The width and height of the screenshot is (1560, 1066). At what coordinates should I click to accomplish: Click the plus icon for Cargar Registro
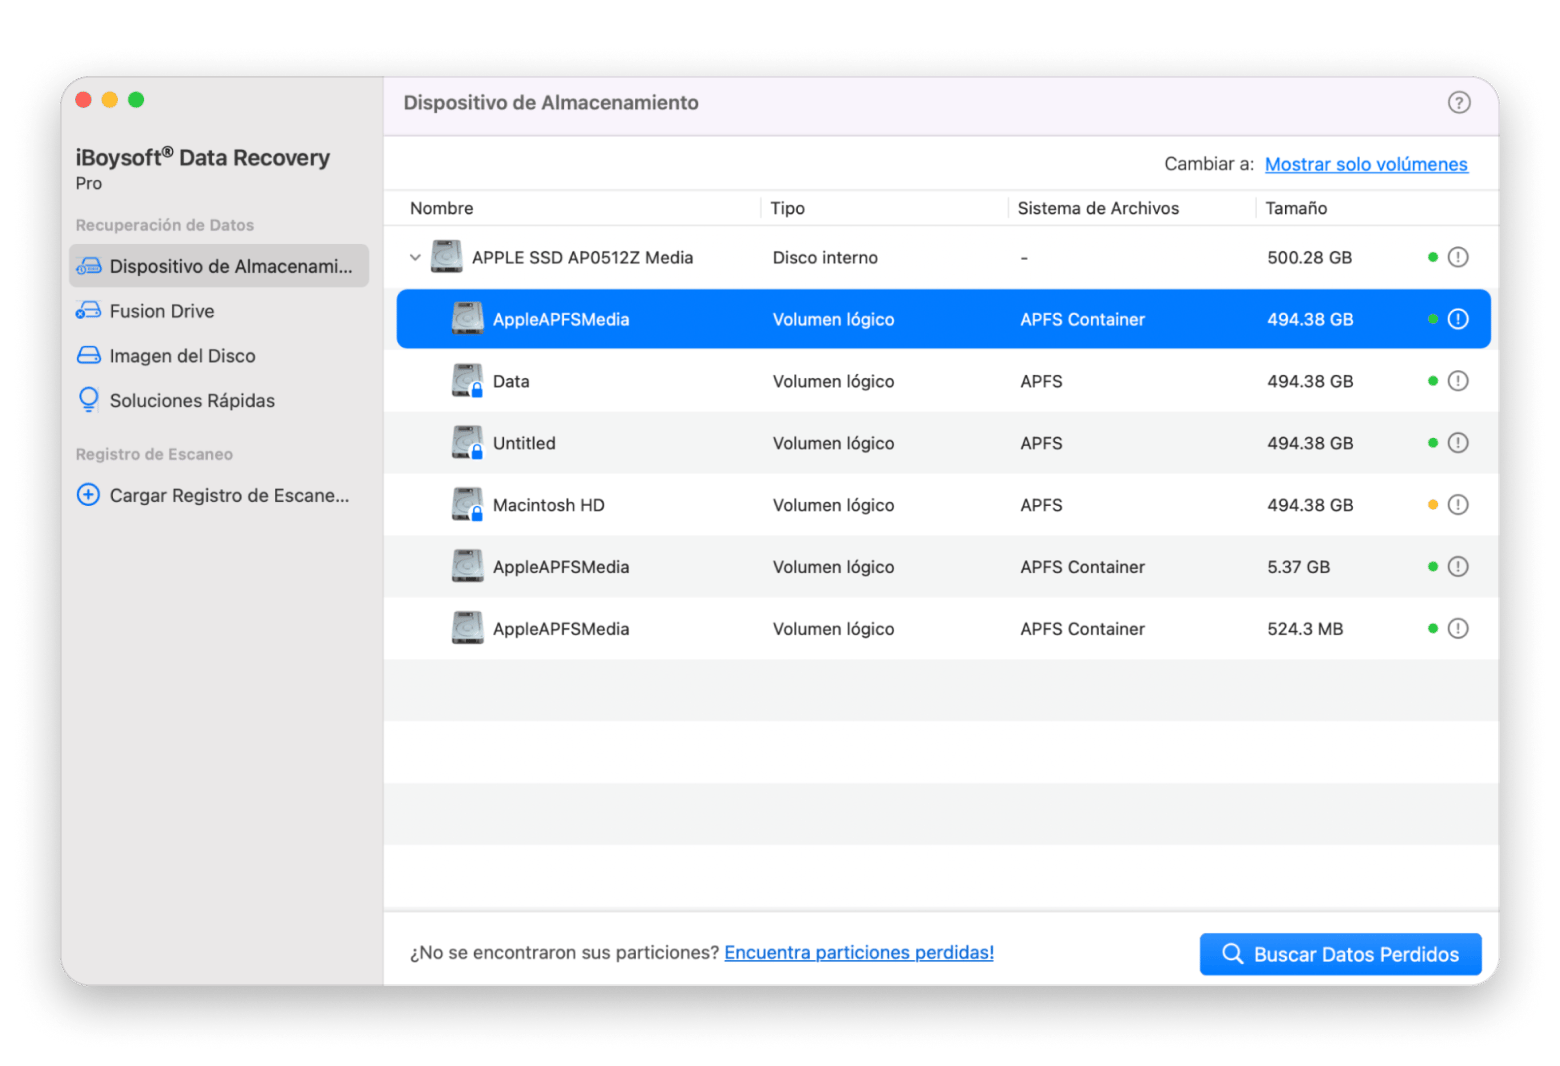click(88, 495)
